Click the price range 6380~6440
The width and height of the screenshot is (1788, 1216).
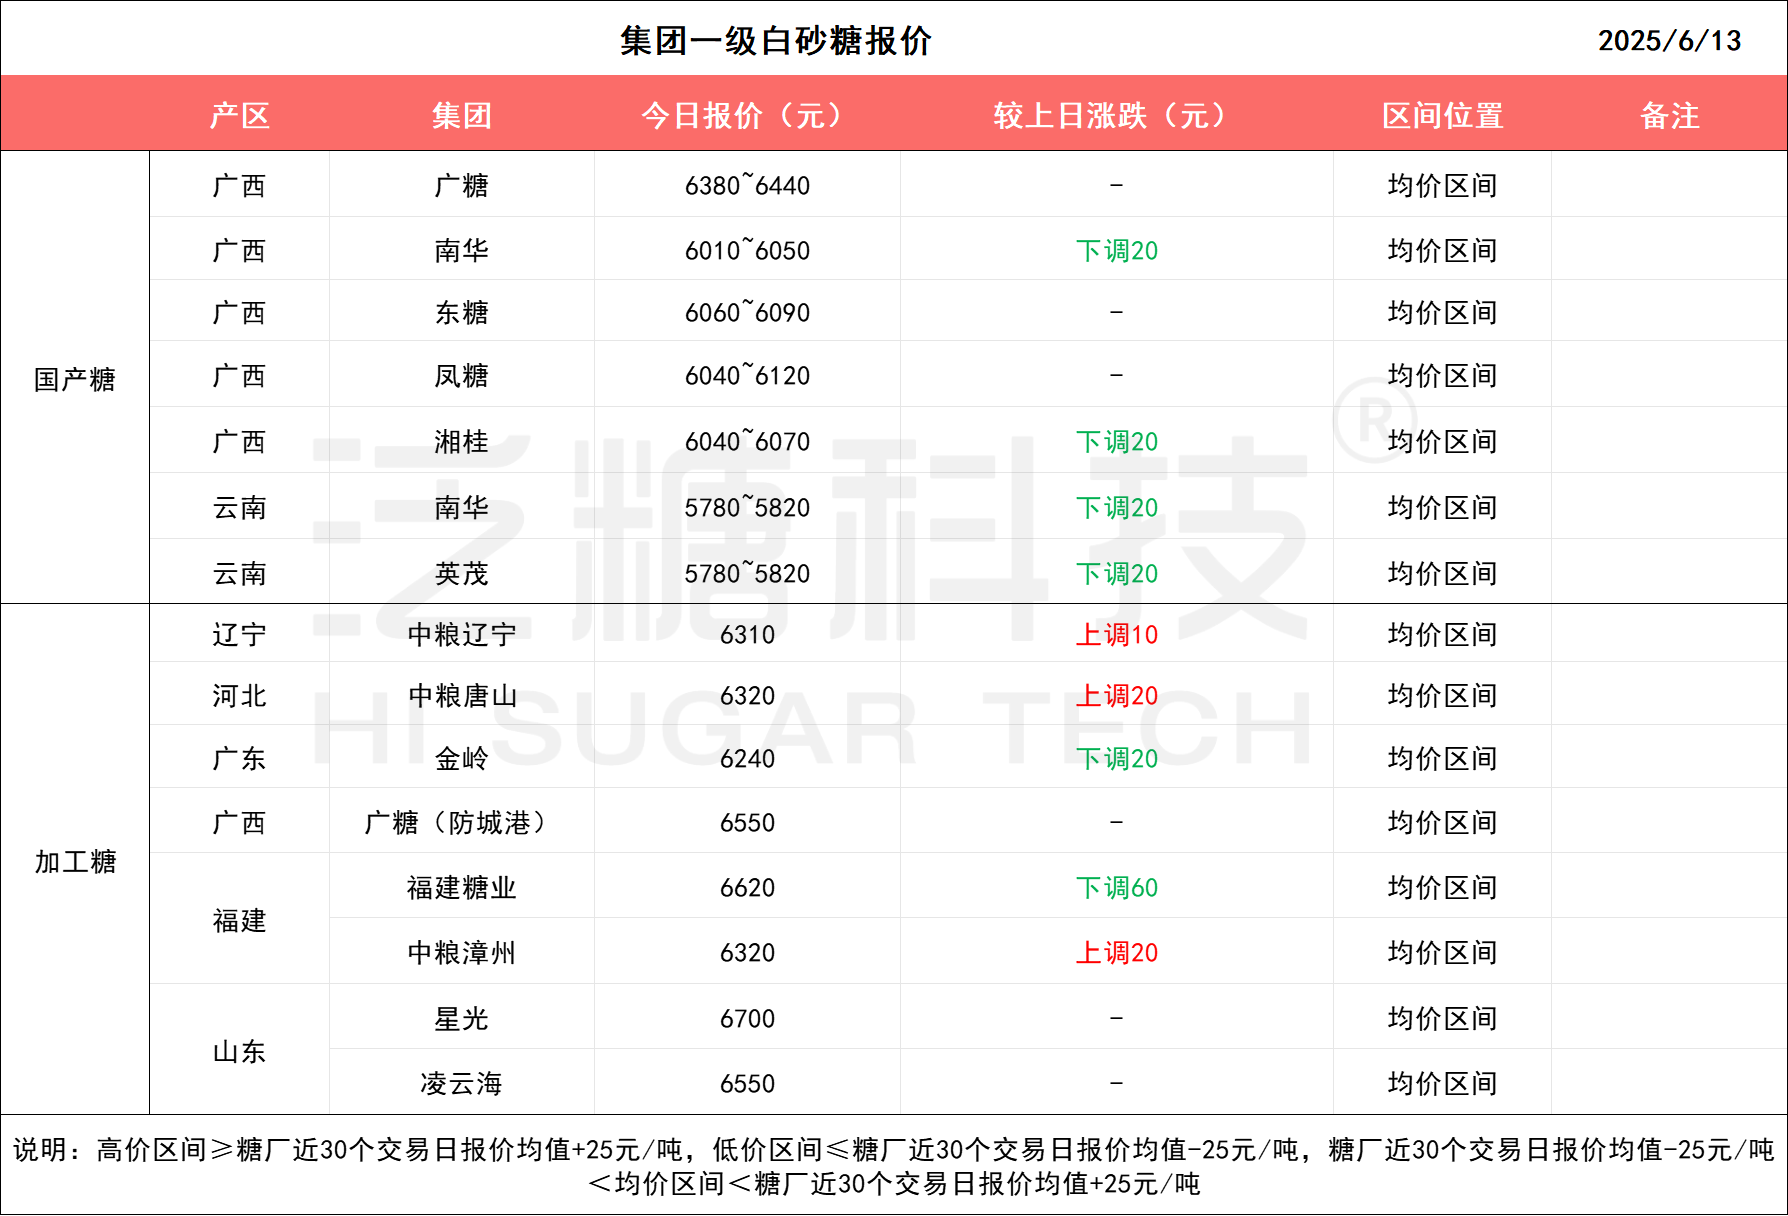click(x=747, y=186)
